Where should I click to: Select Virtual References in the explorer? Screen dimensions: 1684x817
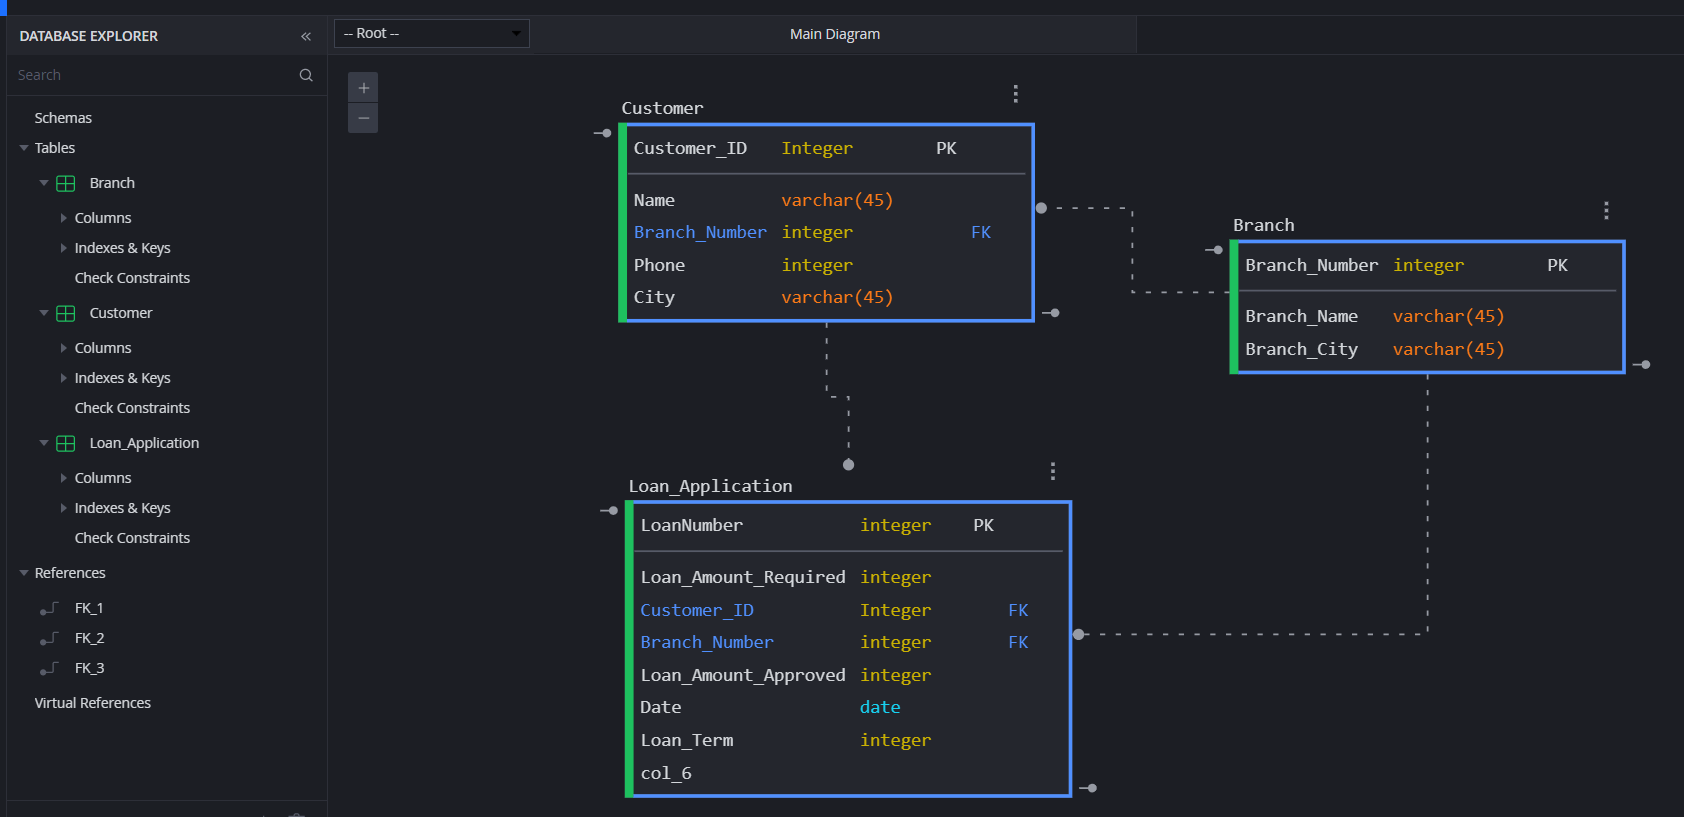93,703
